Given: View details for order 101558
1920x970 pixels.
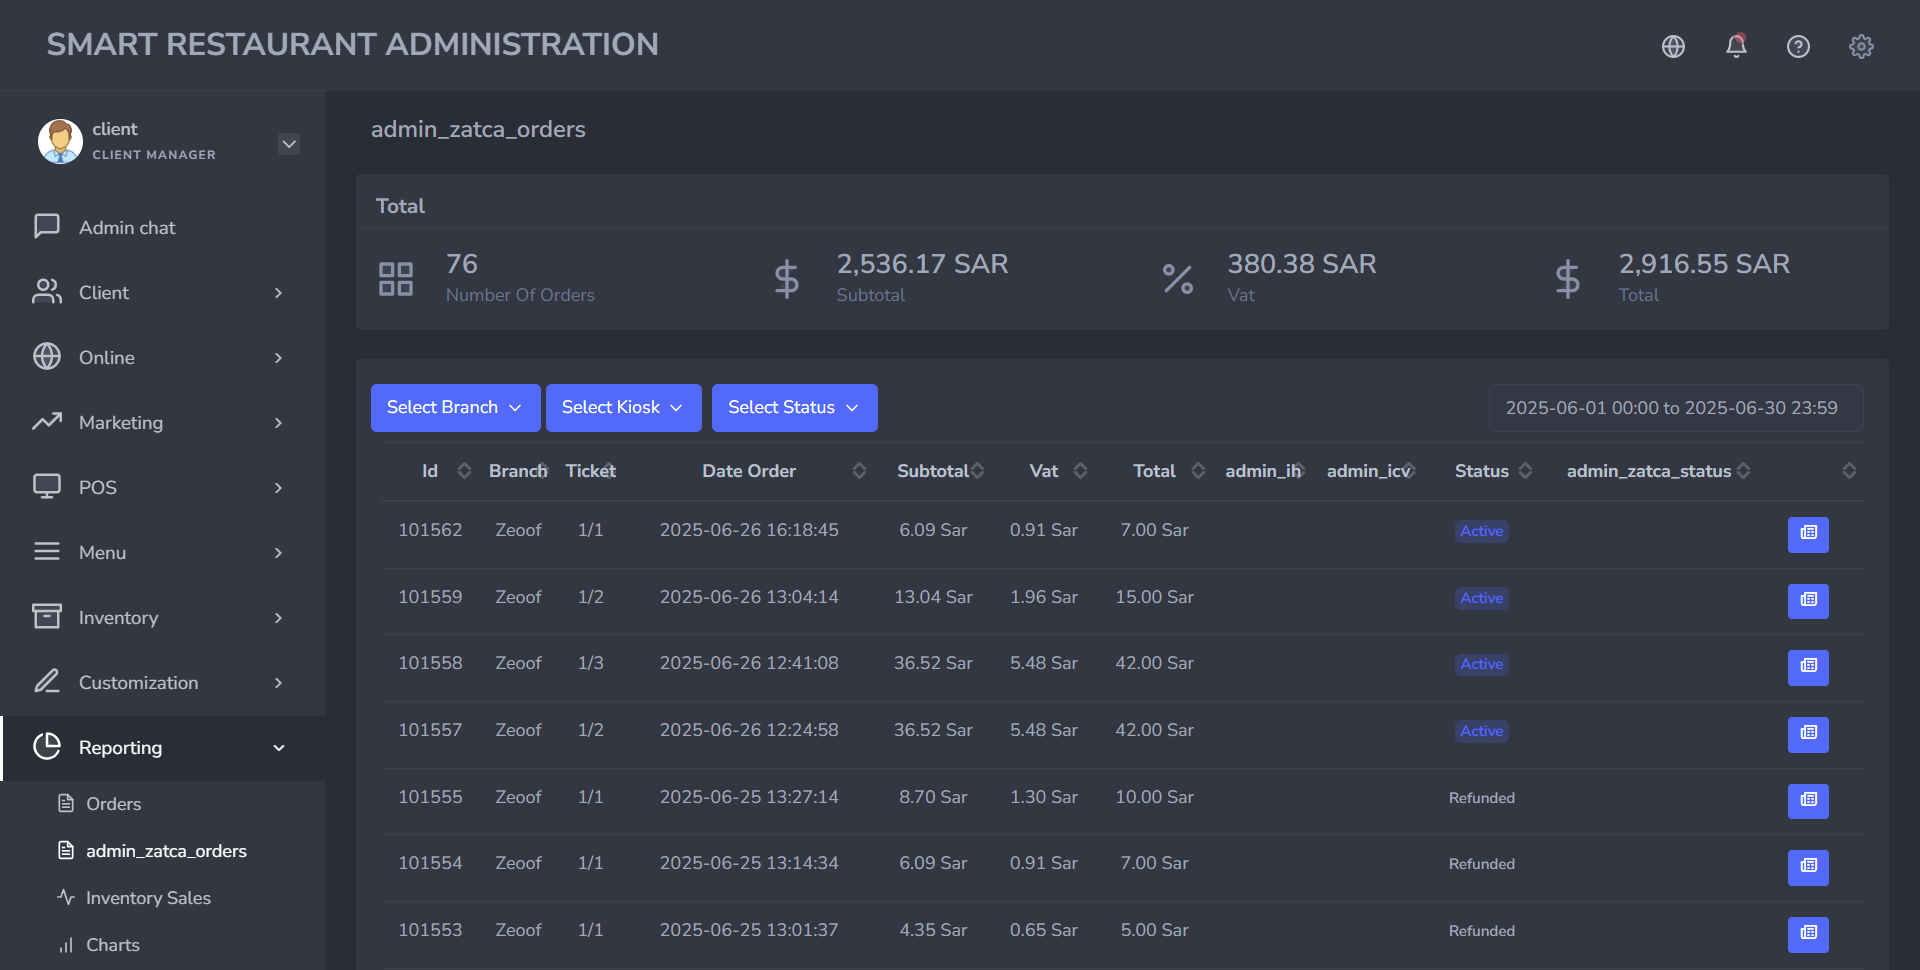Looking at the screenshot, I should coord(1808,667).
